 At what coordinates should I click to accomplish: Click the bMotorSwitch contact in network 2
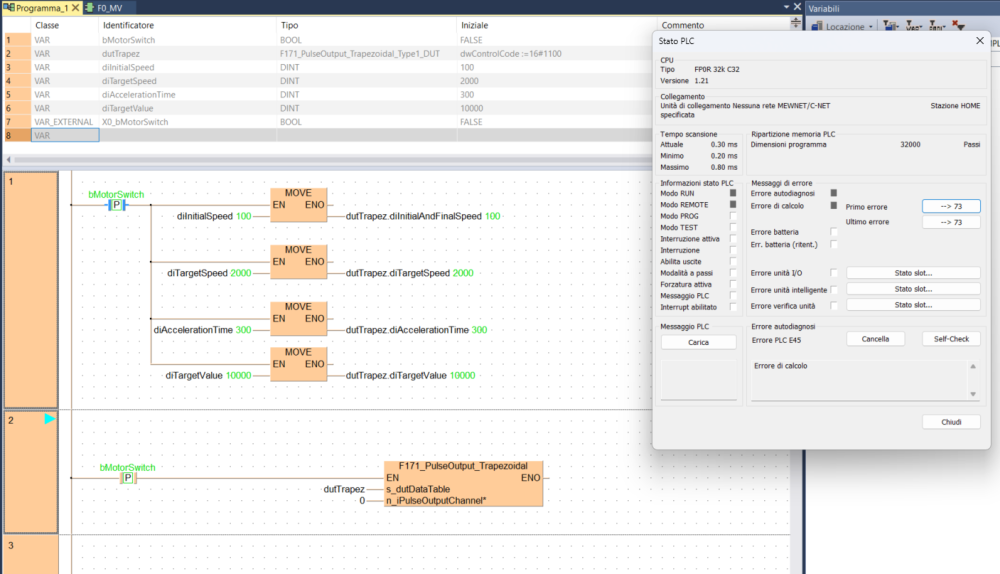127,478
